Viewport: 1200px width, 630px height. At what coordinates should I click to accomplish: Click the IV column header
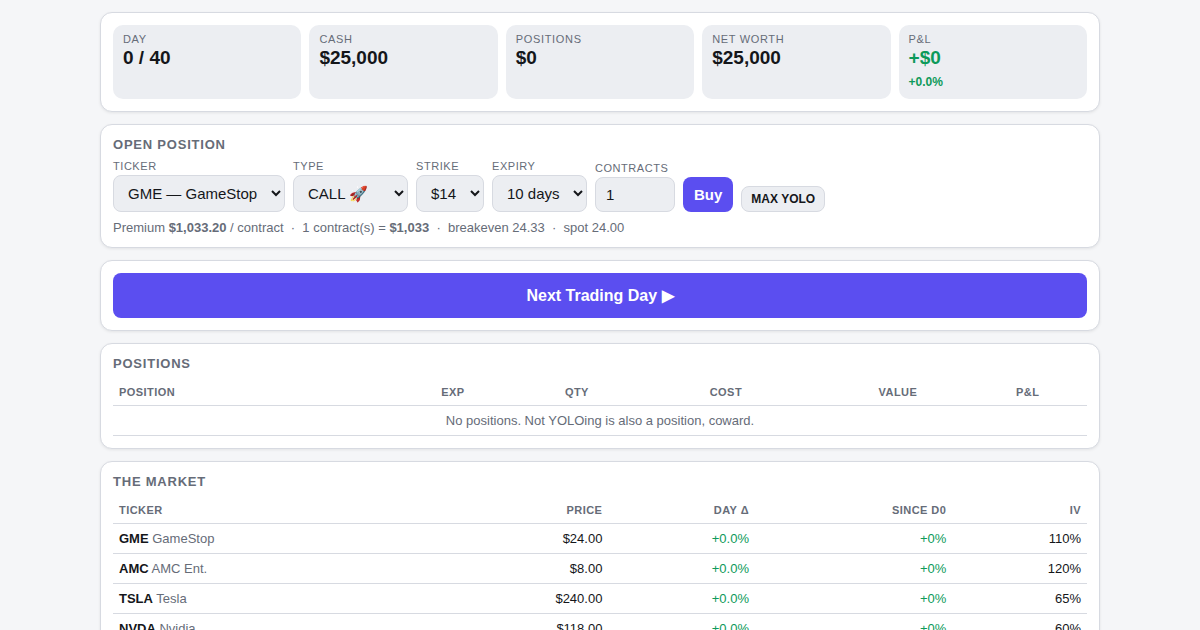(1075, 510)
